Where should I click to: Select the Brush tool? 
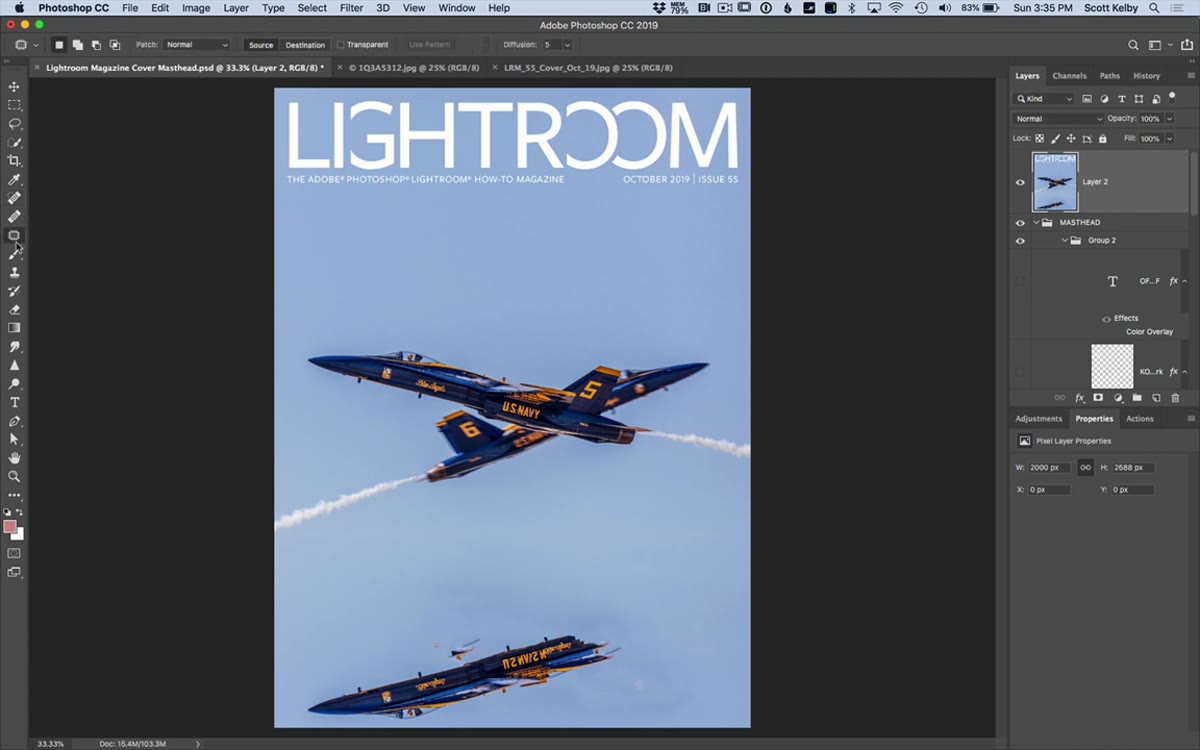[14, 254]
